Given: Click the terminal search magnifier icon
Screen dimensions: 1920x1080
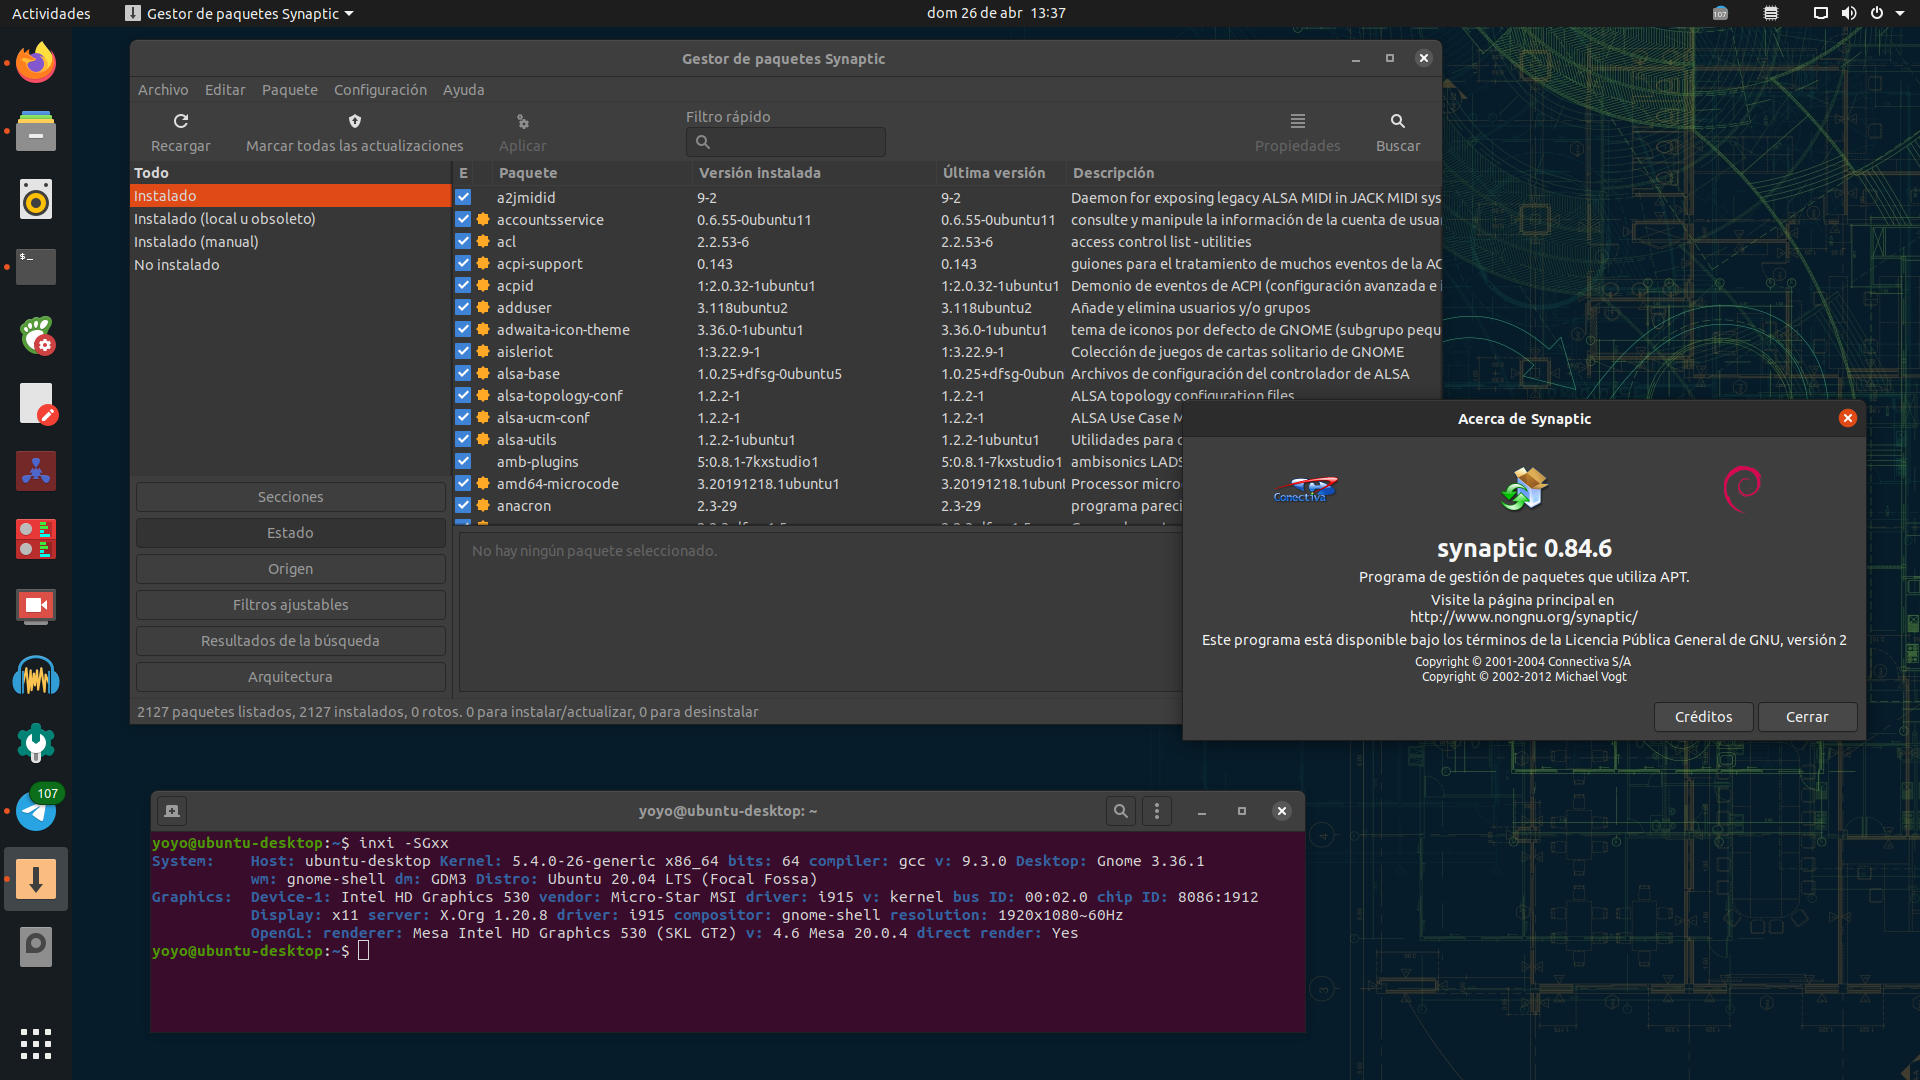Looking at the screenshot, I should pyautogui.click(x=1120, y=811).
